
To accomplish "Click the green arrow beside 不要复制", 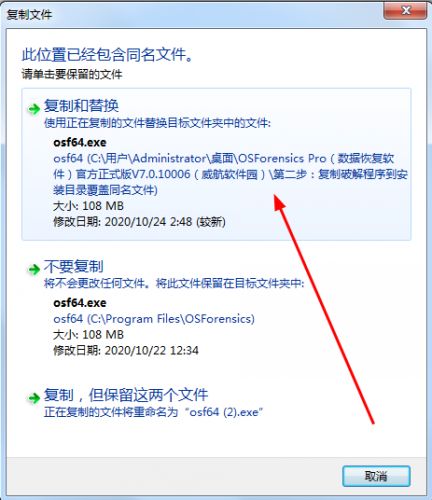I will coord(34,269).
